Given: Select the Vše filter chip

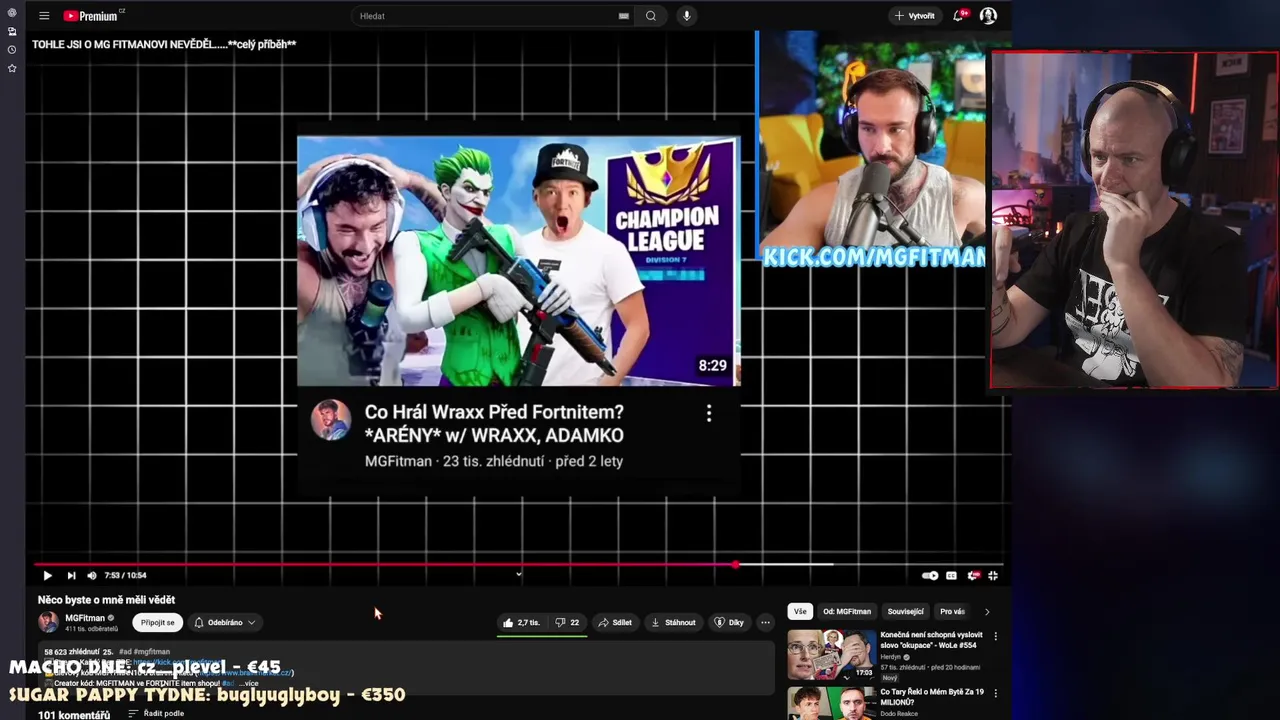Looking at the screenshot, I should tap(800, 611).
